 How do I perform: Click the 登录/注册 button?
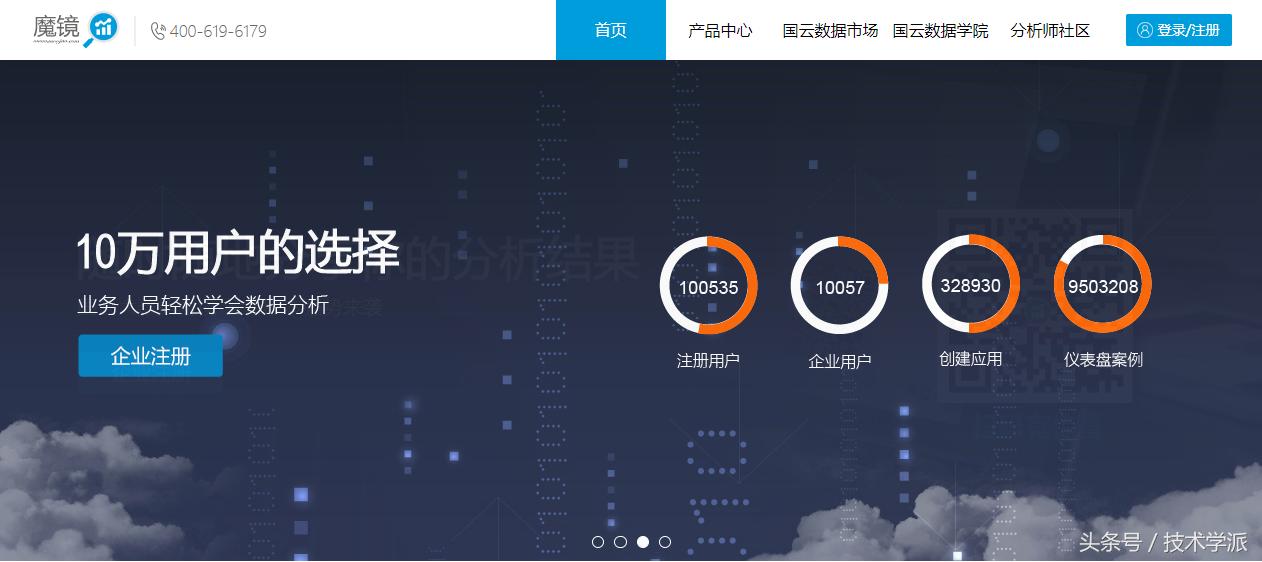coord(1179,30)
